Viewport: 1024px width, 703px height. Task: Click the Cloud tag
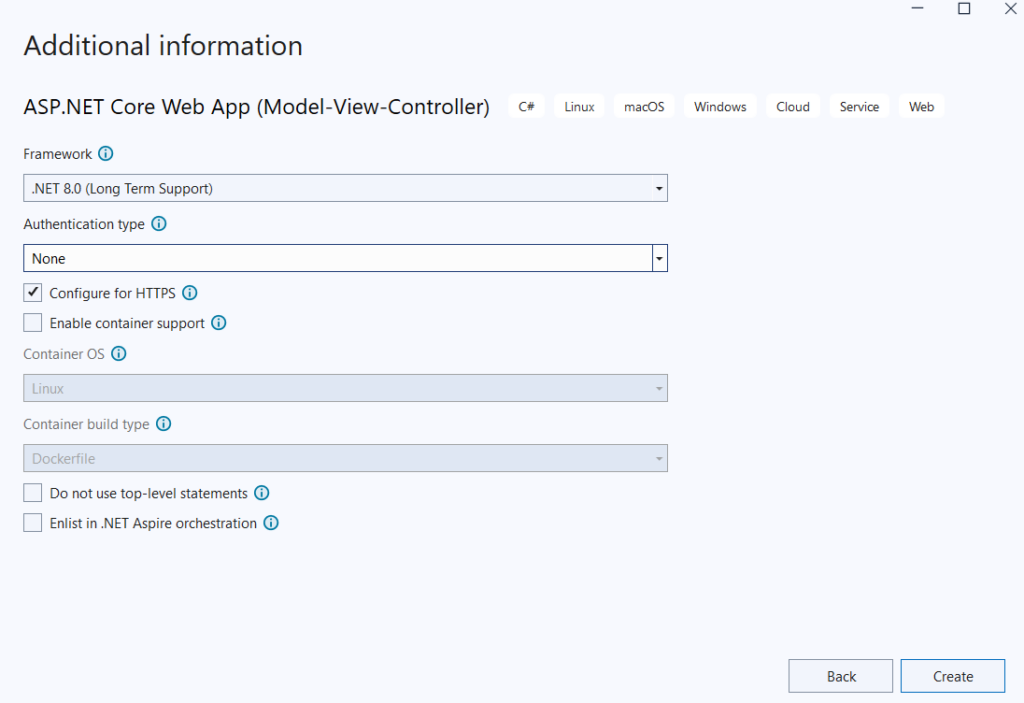pyautogui.click(x=793, y=106)
